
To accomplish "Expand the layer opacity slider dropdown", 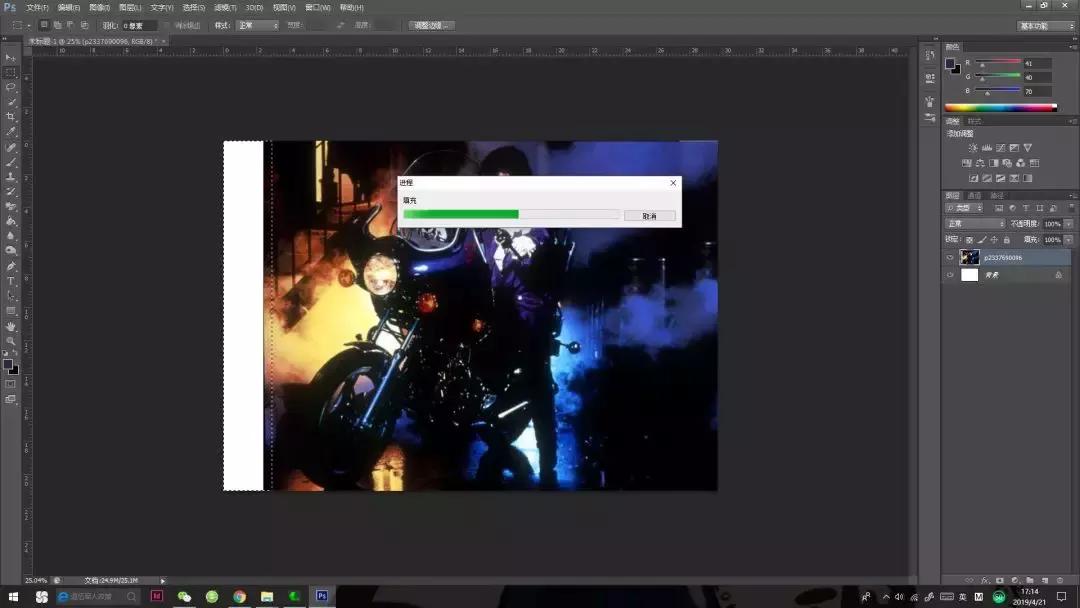I will tap(1068, 224).
